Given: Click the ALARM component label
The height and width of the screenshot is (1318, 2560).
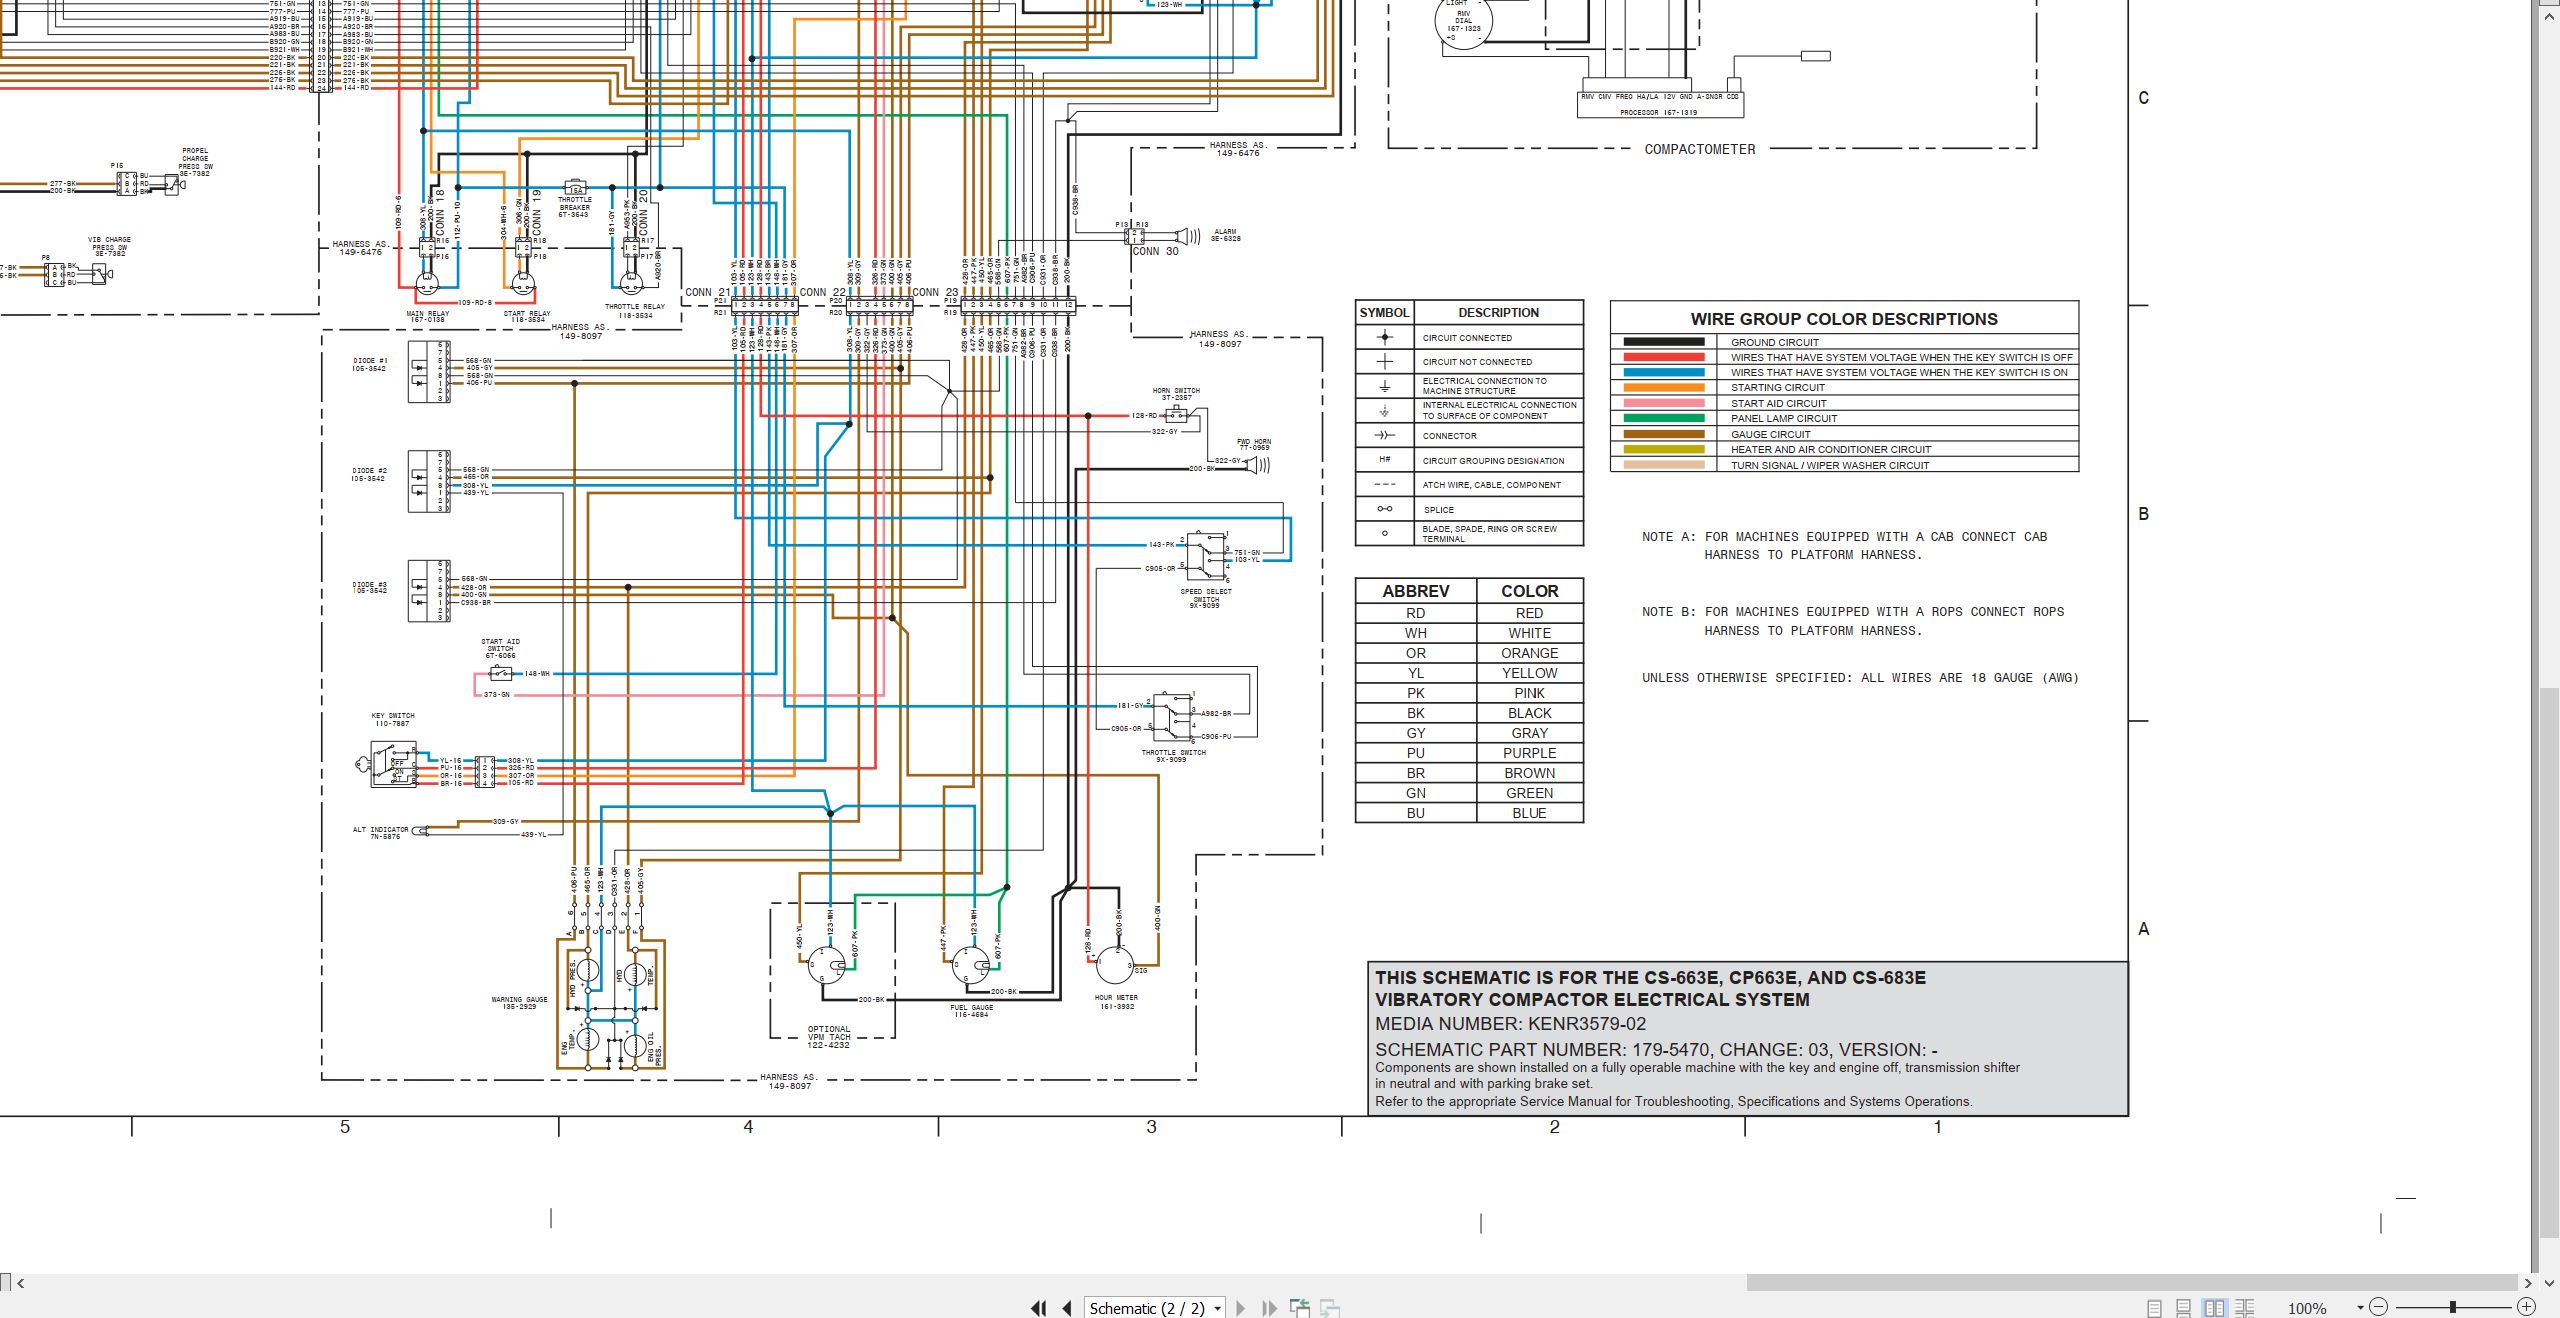Looking at the screenshot, I should [1225, 235].
